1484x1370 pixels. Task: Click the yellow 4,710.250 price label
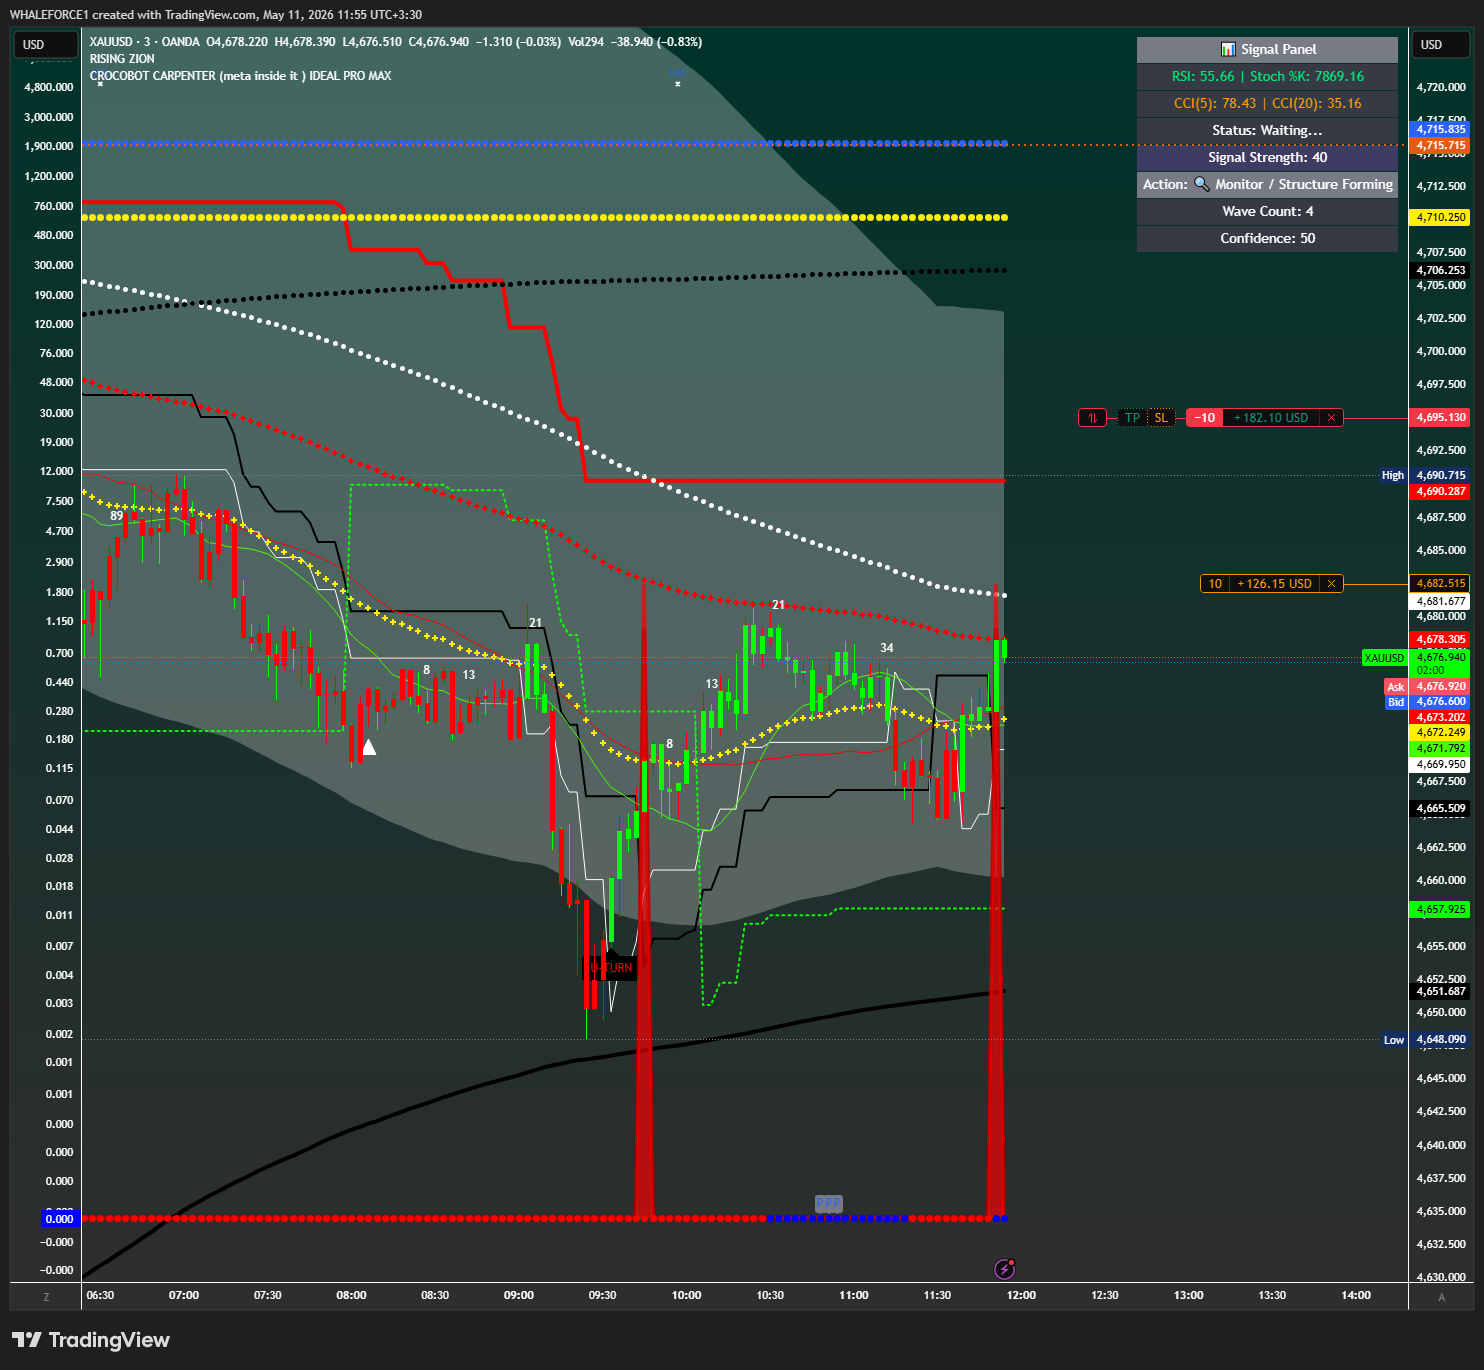point(1441,217)
